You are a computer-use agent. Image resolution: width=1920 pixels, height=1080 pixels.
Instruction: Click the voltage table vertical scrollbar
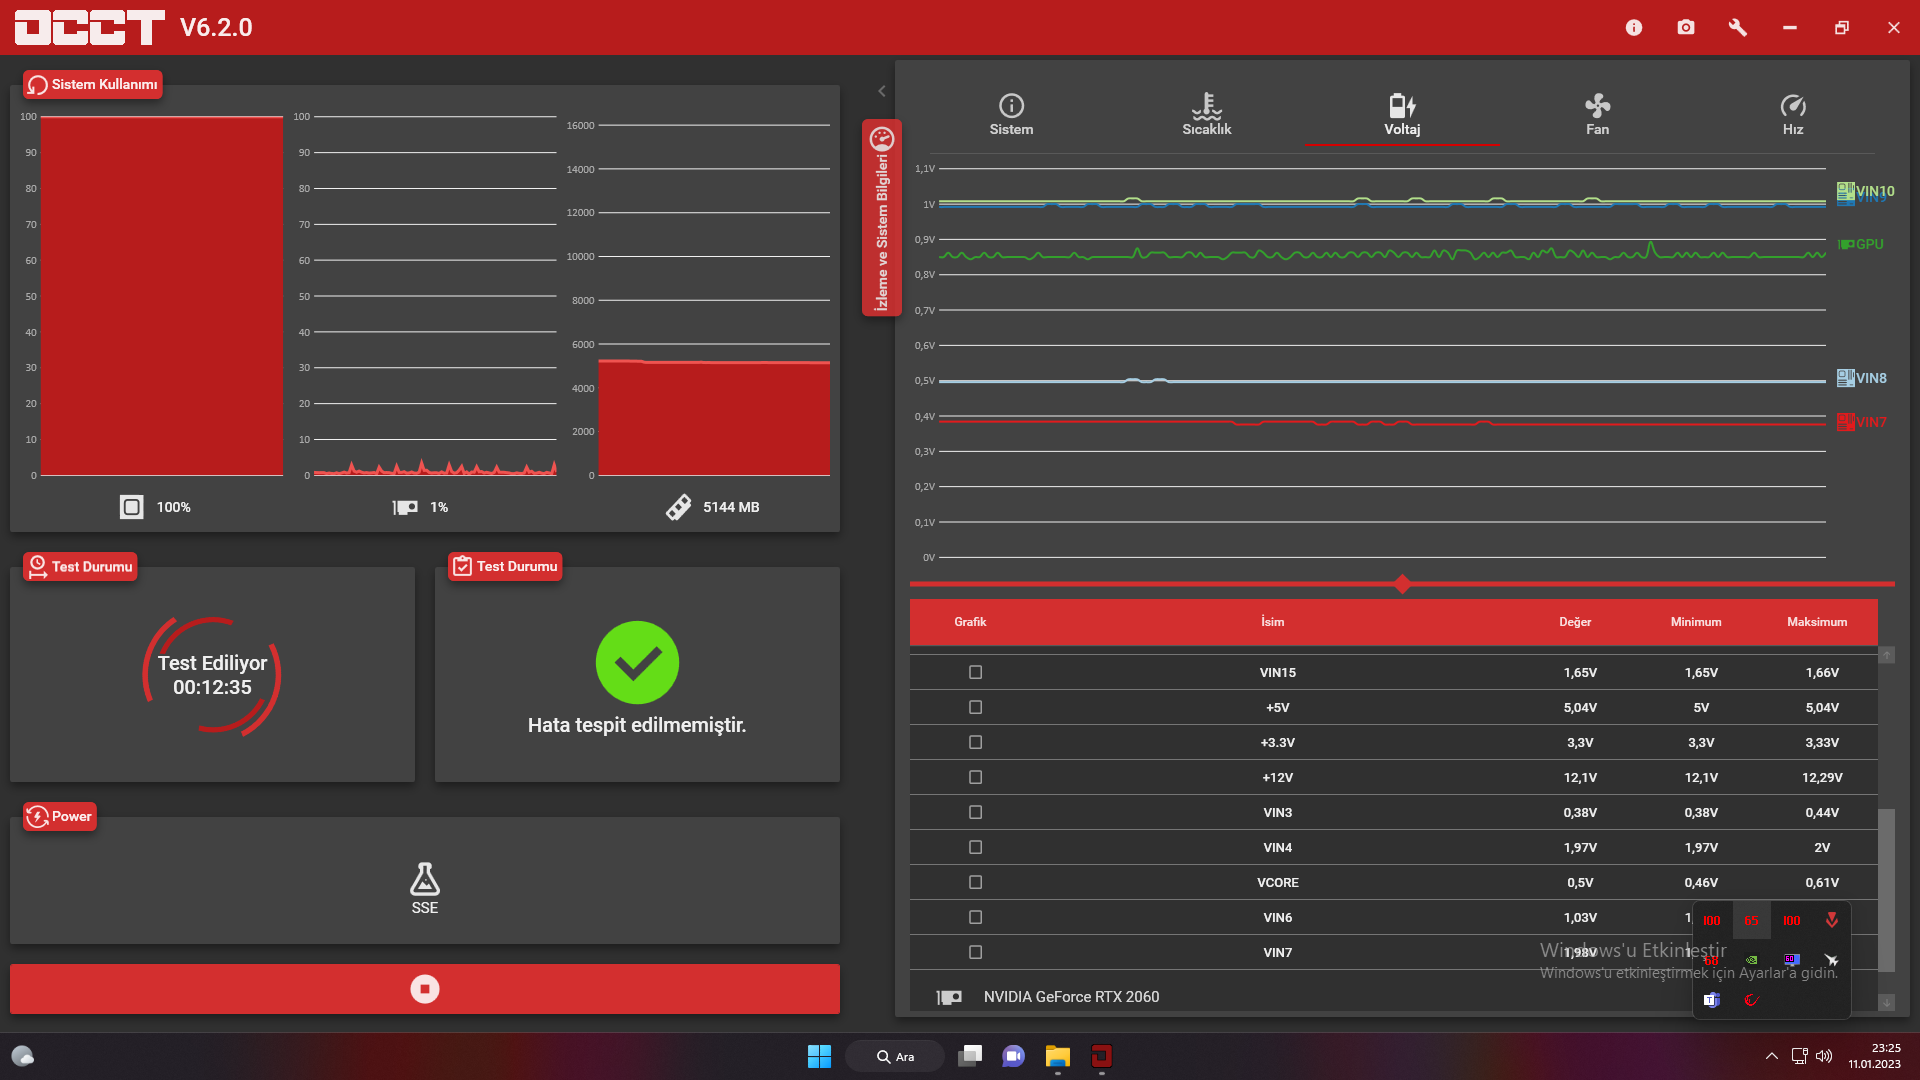[x=1886, y=890]
